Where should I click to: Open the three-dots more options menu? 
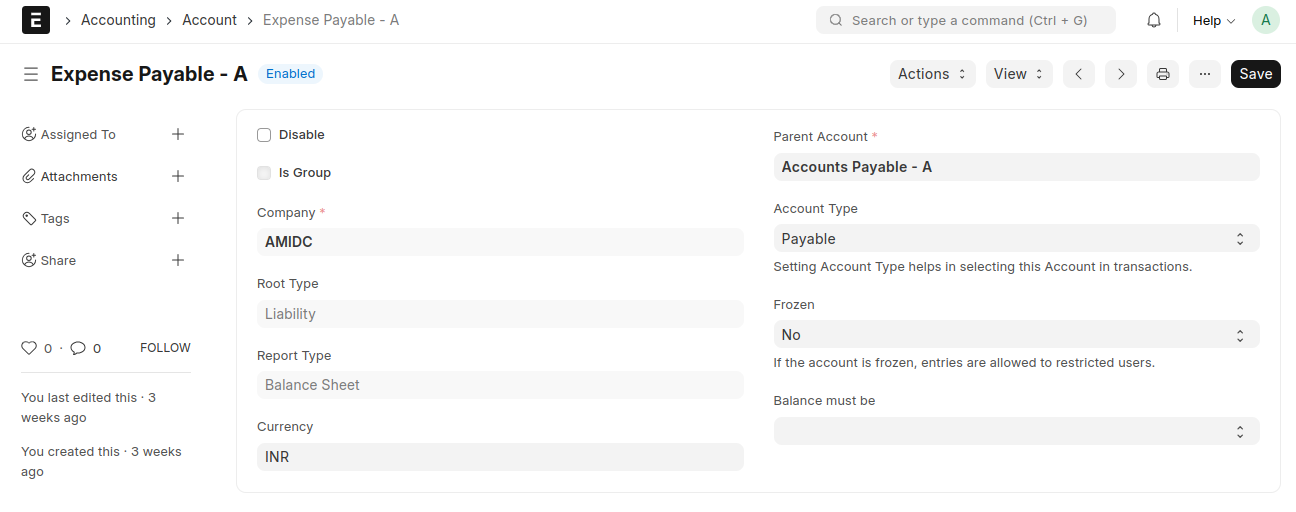[1205, 74]
